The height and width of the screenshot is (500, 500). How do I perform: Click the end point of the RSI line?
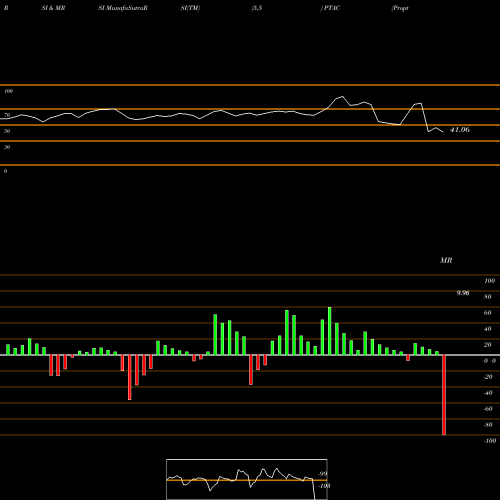tap(443, 132)
